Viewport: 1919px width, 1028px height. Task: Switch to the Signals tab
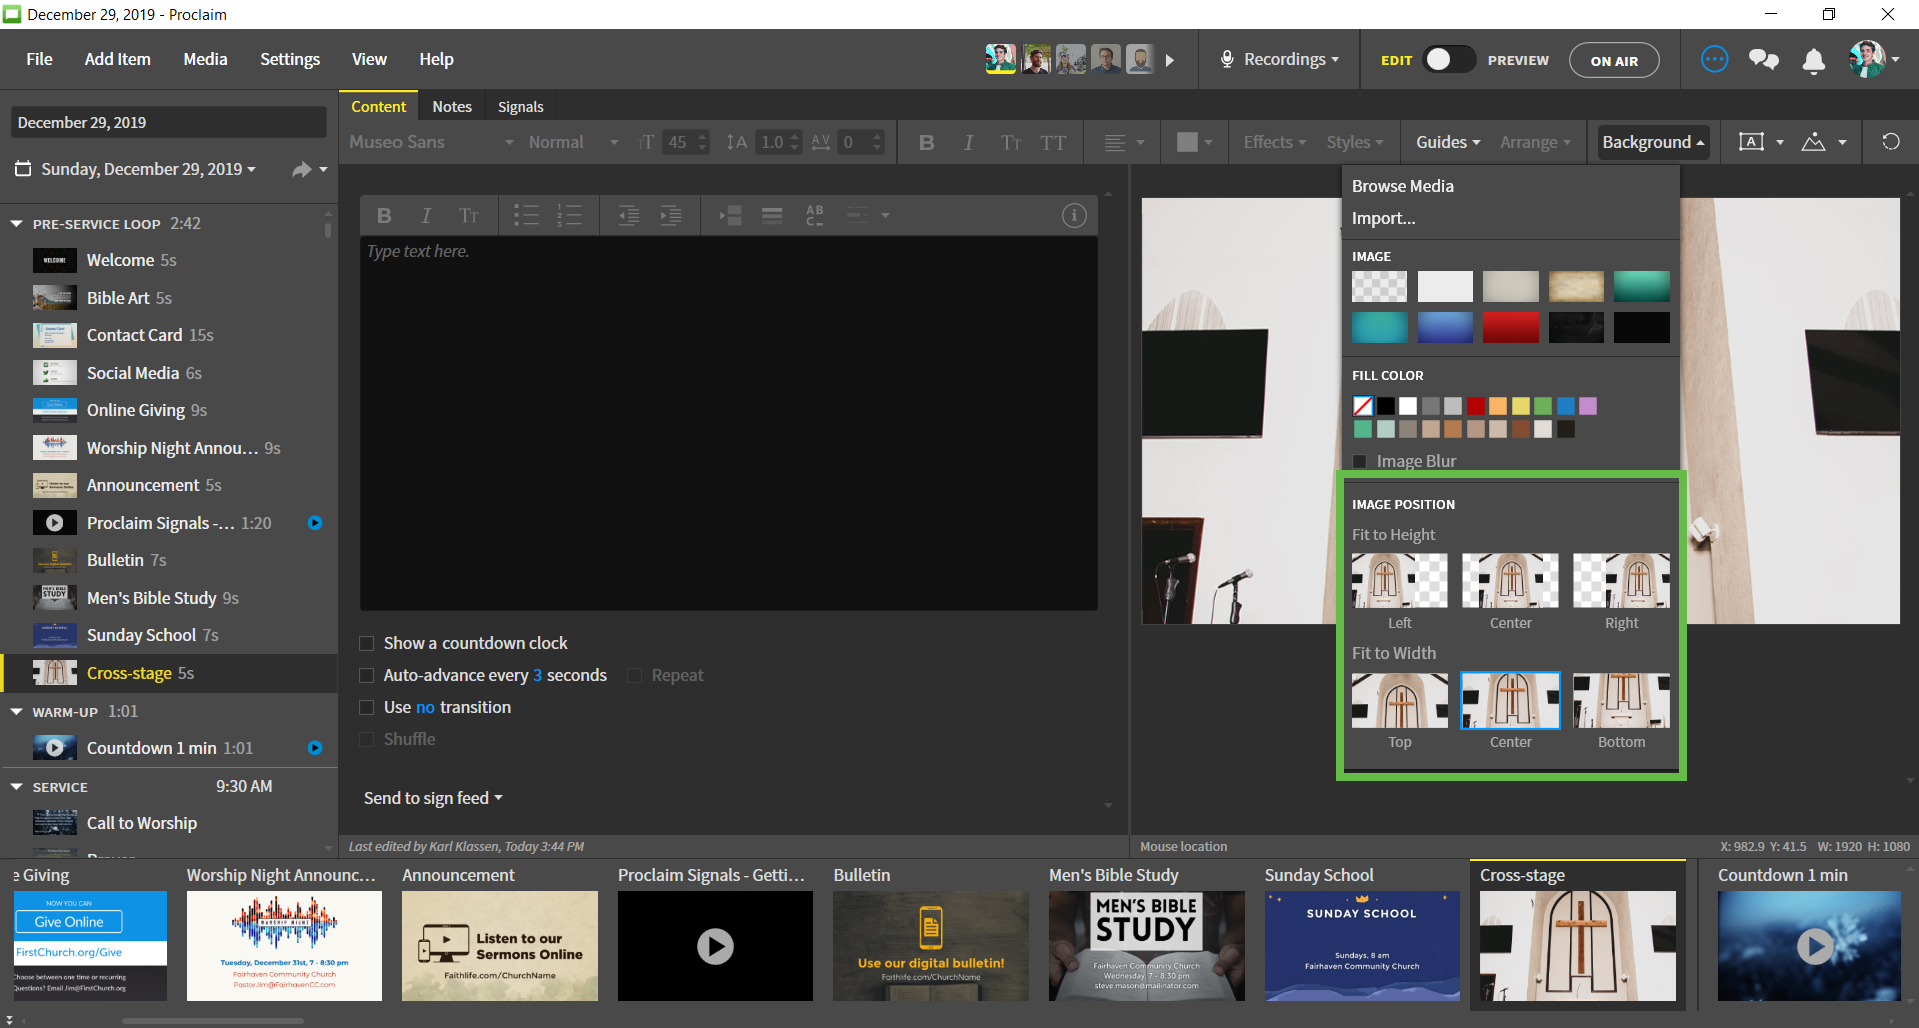tap(520, 107)
